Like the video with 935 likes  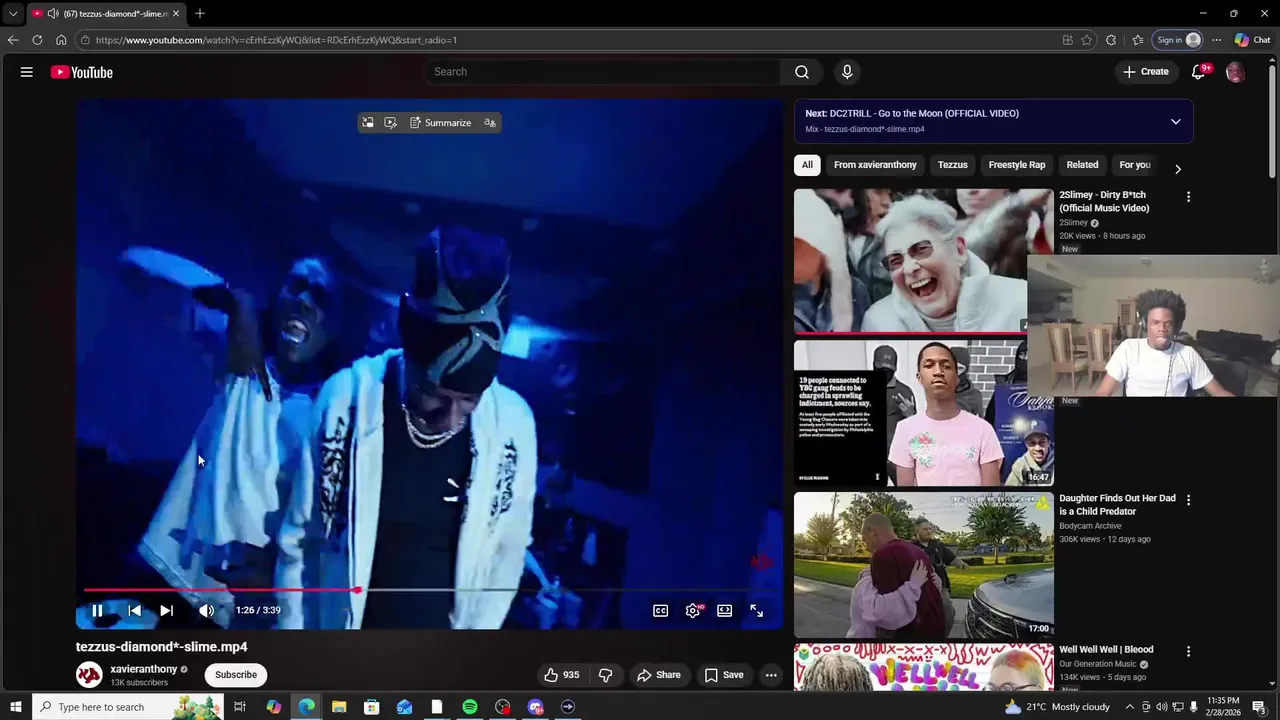pos(561,675)
